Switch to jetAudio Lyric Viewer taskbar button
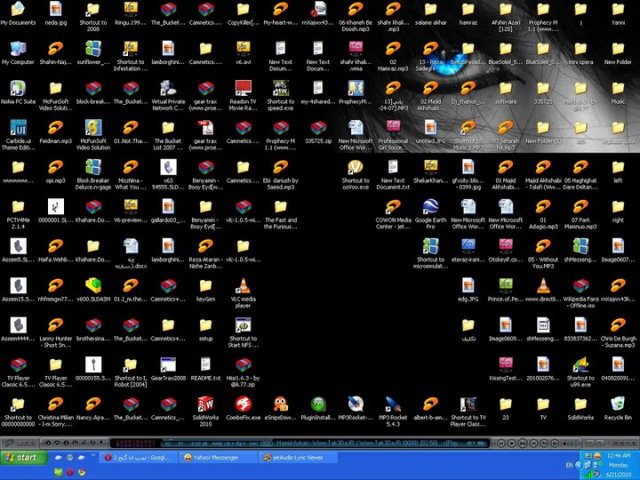The image size is (640, 480). [x=290, y=457]
